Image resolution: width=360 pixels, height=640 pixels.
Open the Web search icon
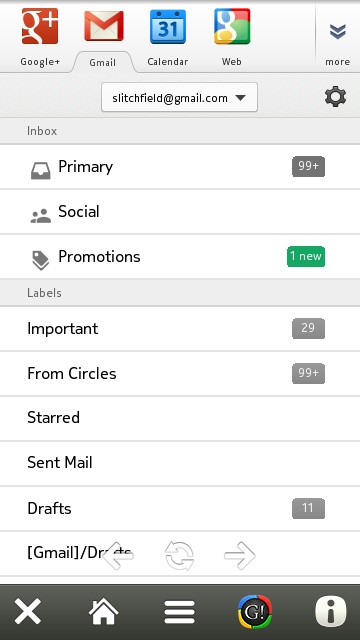[x=232, y=27]
